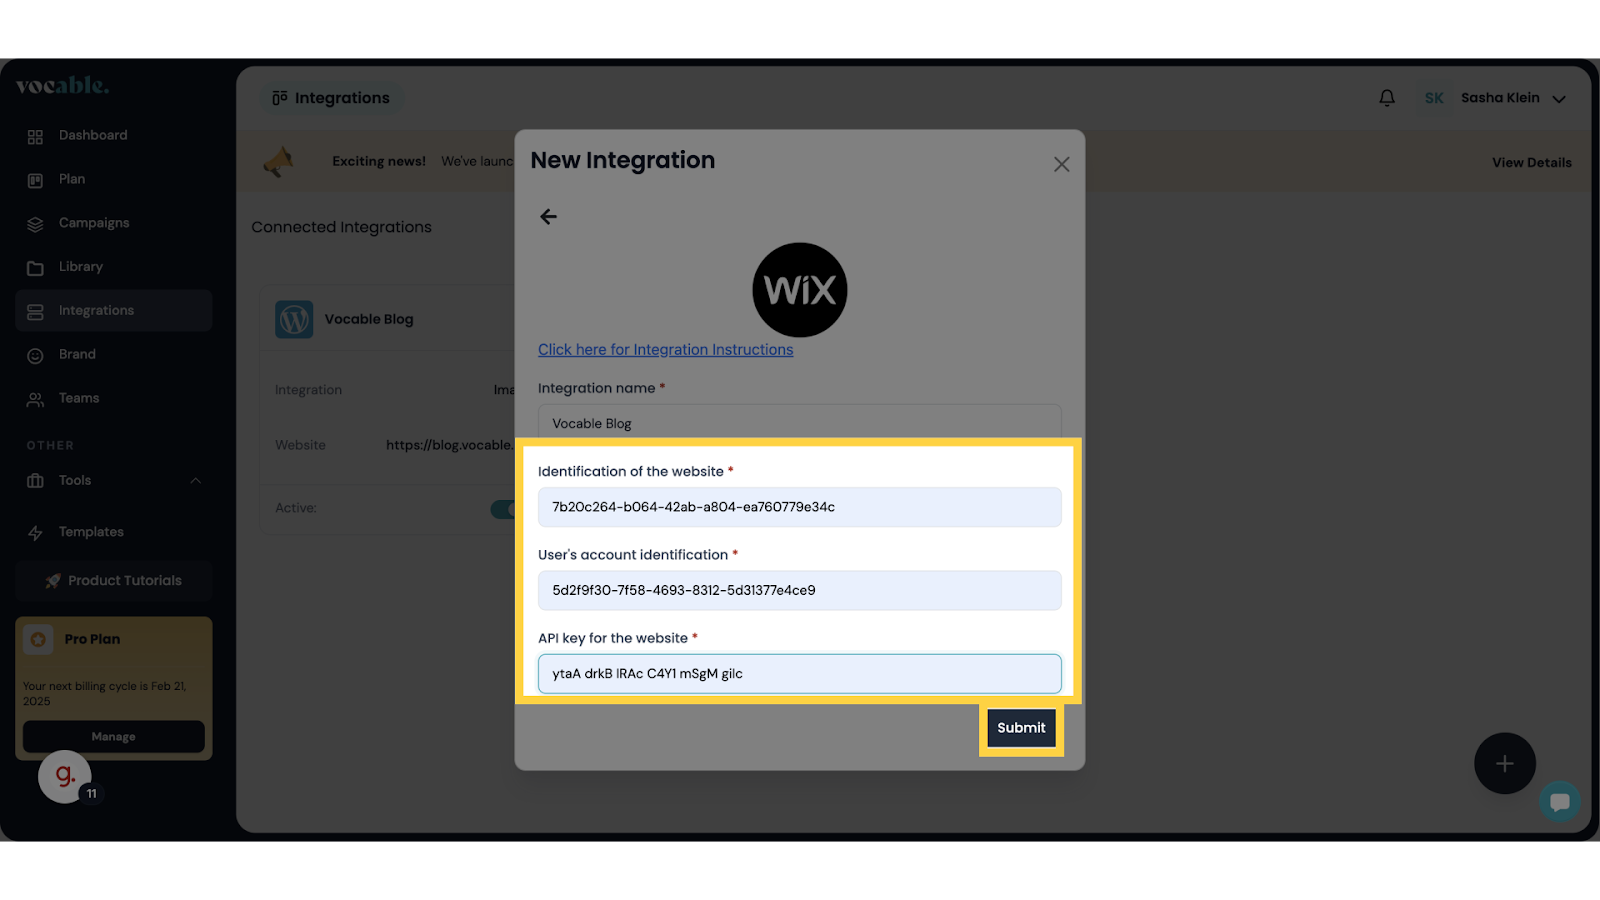
Task: Click the Identification of the website field
Action: coord(800,507)
